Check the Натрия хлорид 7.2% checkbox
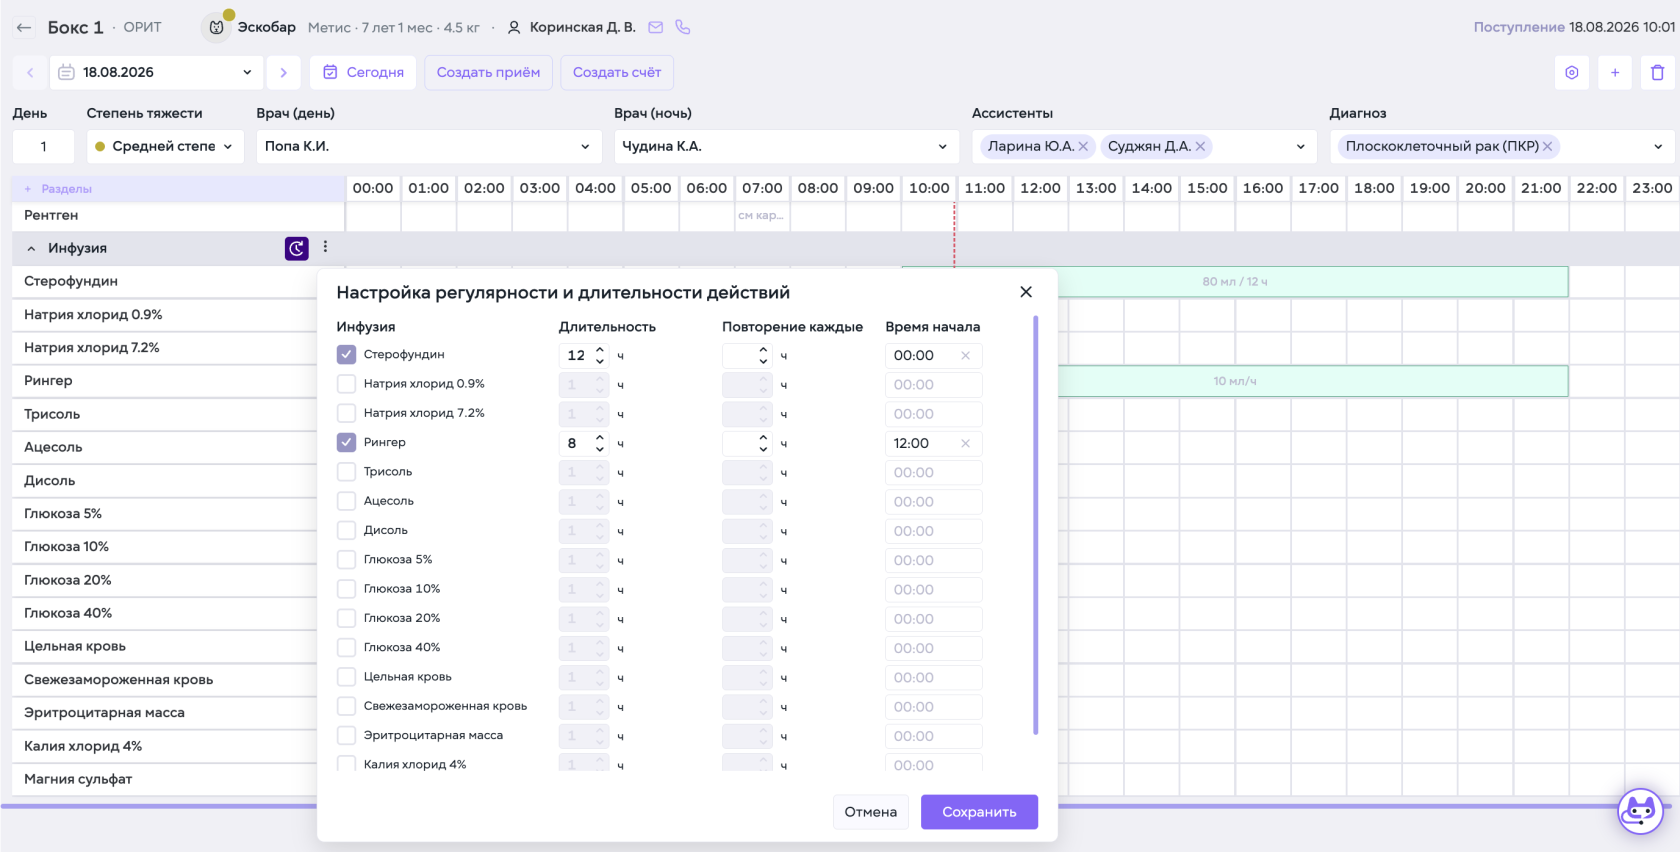Viewport: 1680px width, 852px height. [x=346, y=413]
